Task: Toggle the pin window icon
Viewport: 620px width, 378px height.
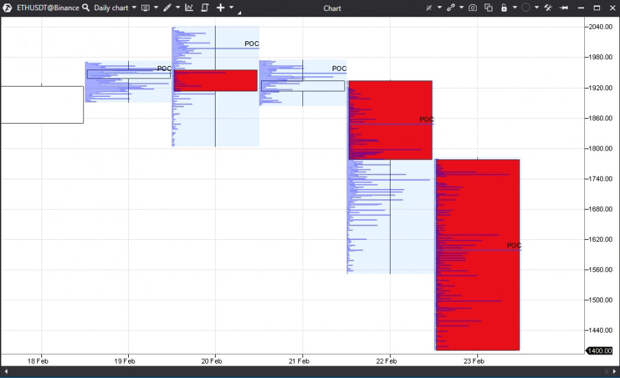Action: click(x=564, y=8)
